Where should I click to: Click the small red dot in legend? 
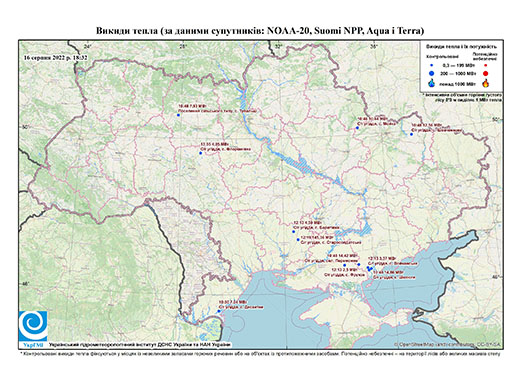point(485,65)
